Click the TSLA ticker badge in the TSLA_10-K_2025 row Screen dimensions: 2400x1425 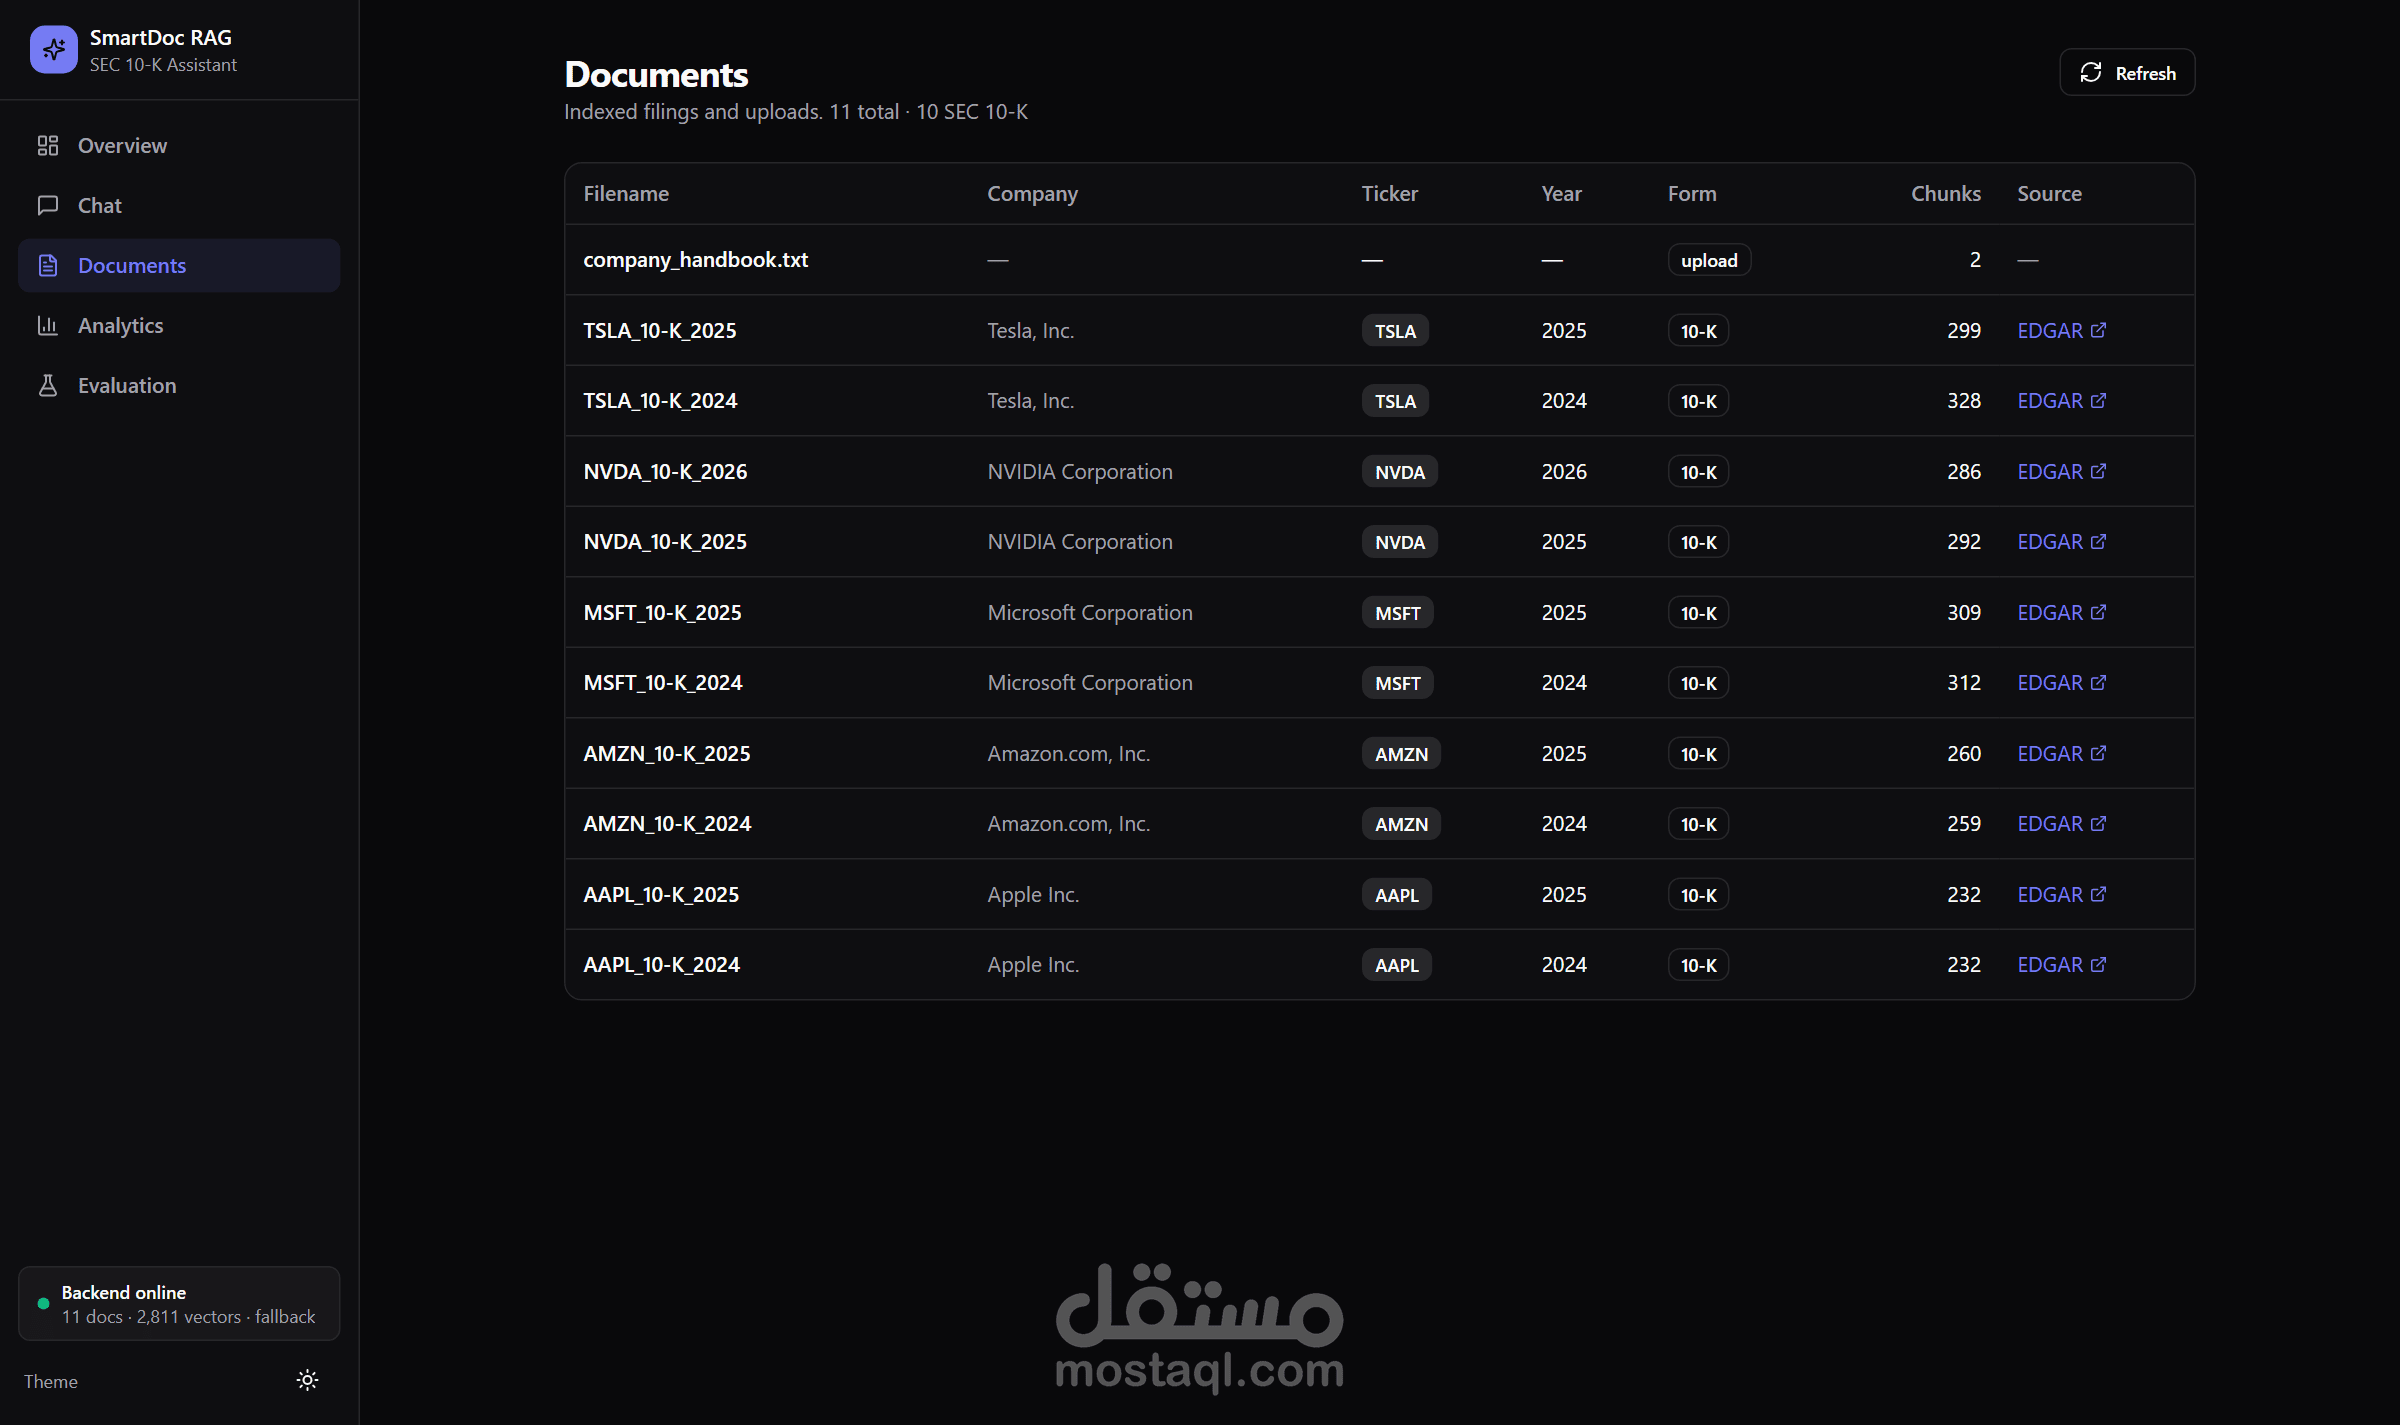1395,331
